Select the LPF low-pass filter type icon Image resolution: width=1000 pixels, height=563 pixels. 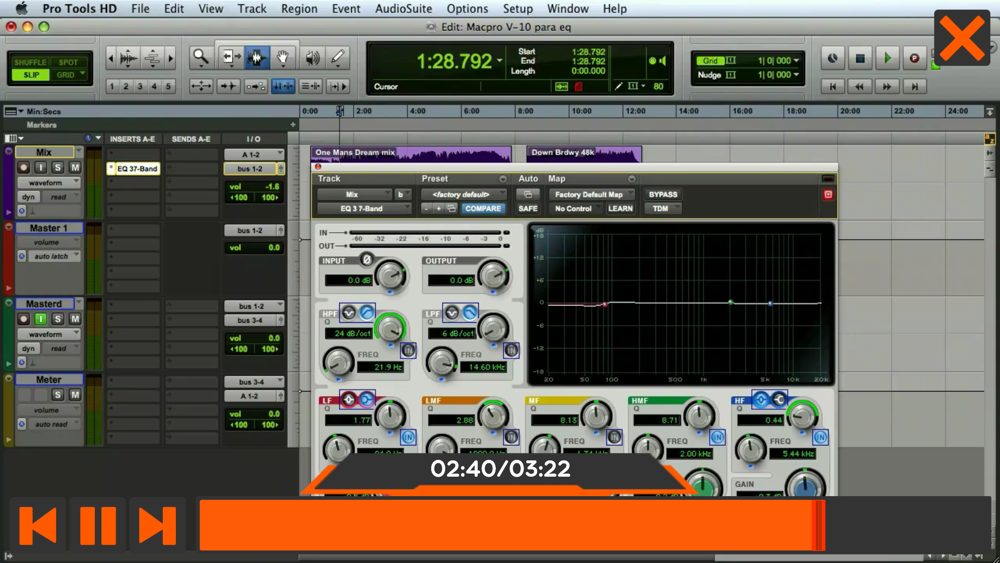tap(469, 312)
